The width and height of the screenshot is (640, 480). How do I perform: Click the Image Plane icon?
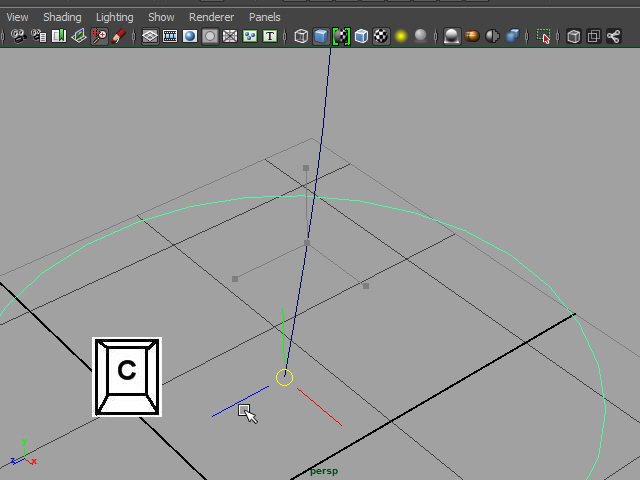pos(79,36)
